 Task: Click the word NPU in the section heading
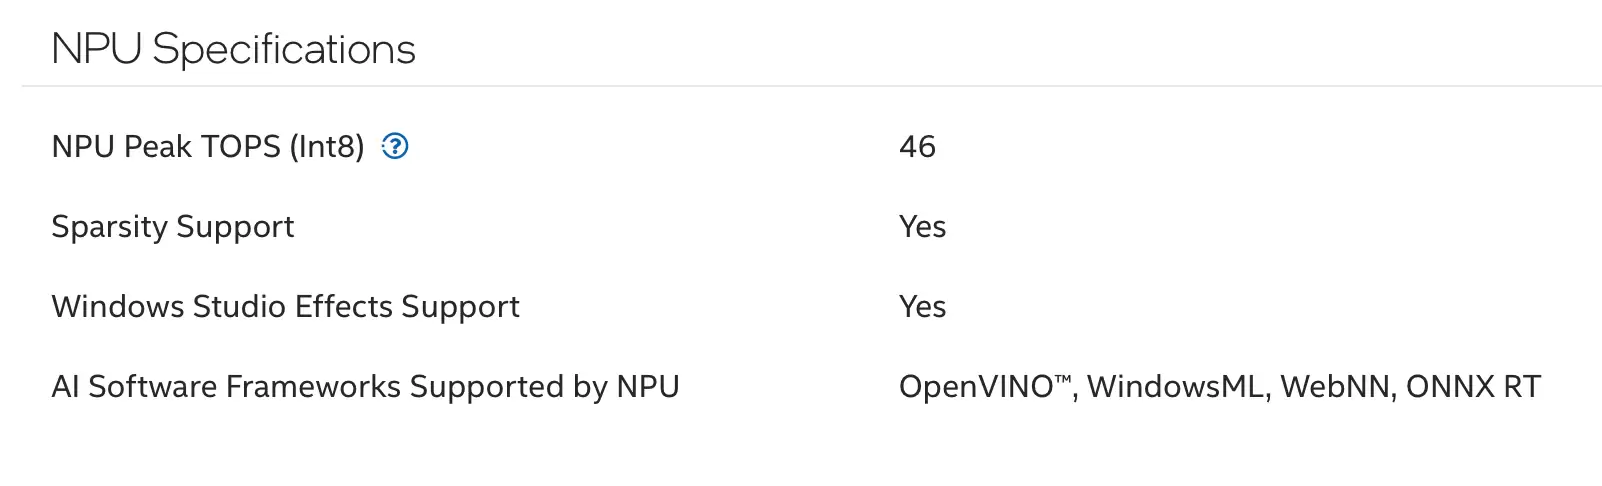(x=96, y=50)
